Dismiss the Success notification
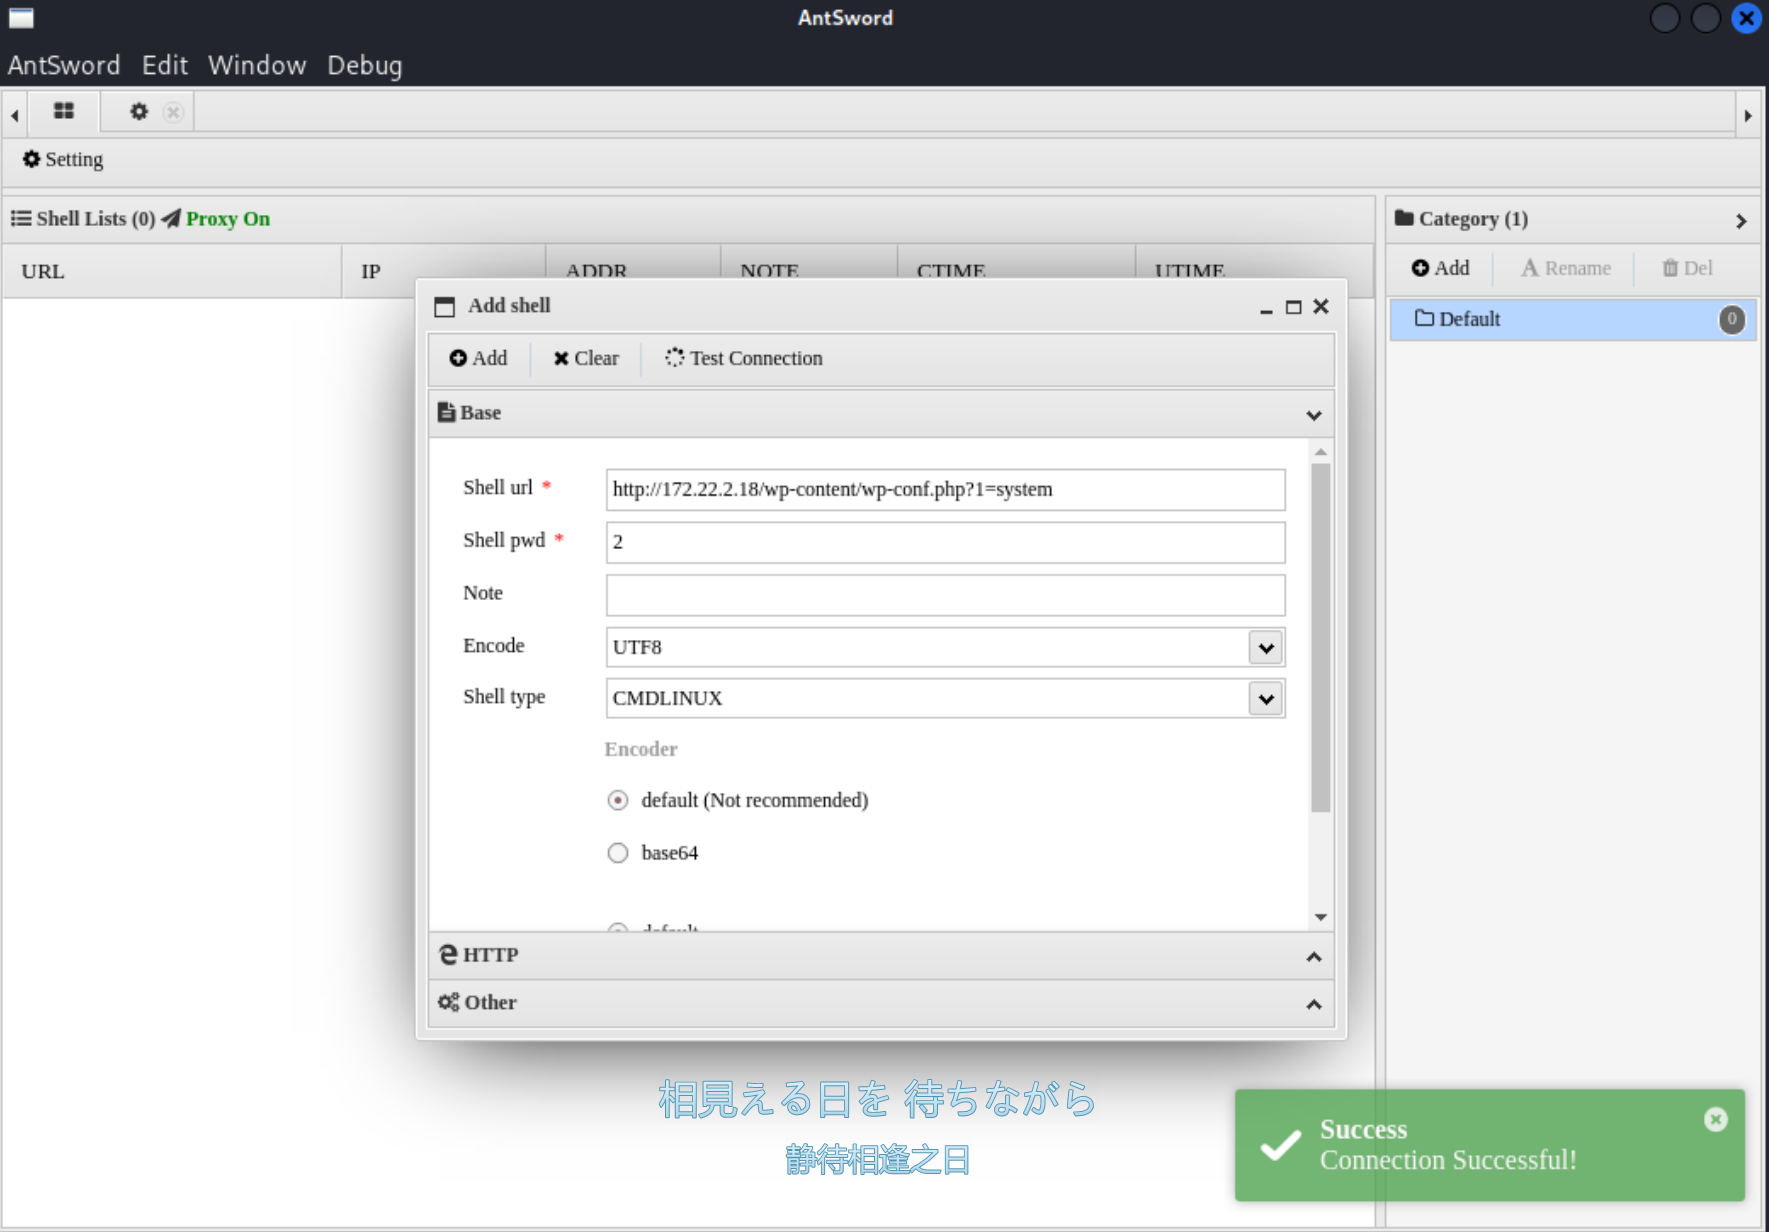Viewport: 1769px width, 1232px height. 1715,1120
